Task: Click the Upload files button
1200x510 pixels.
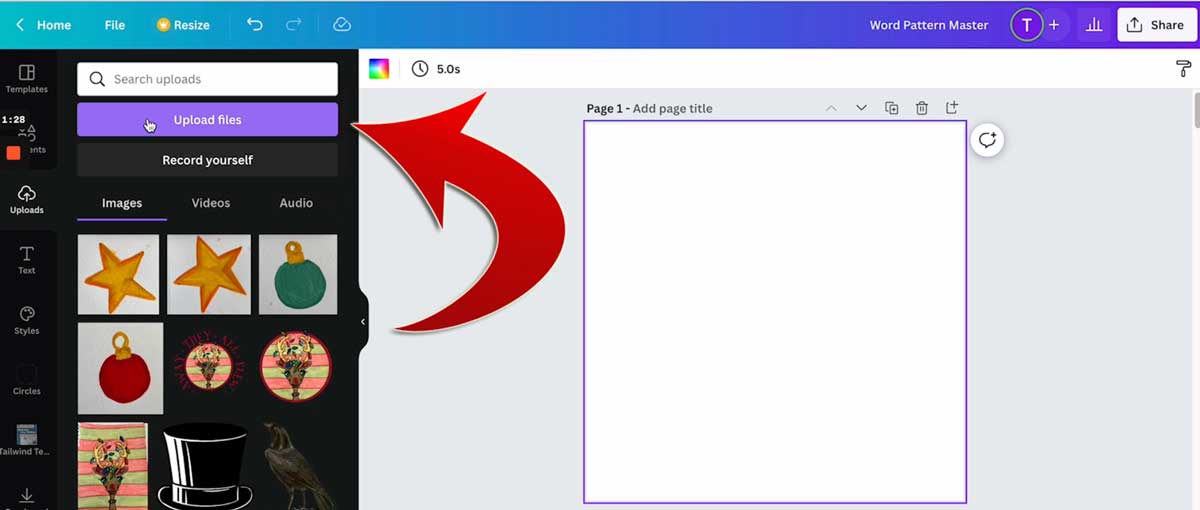Action: click(207, 120)
